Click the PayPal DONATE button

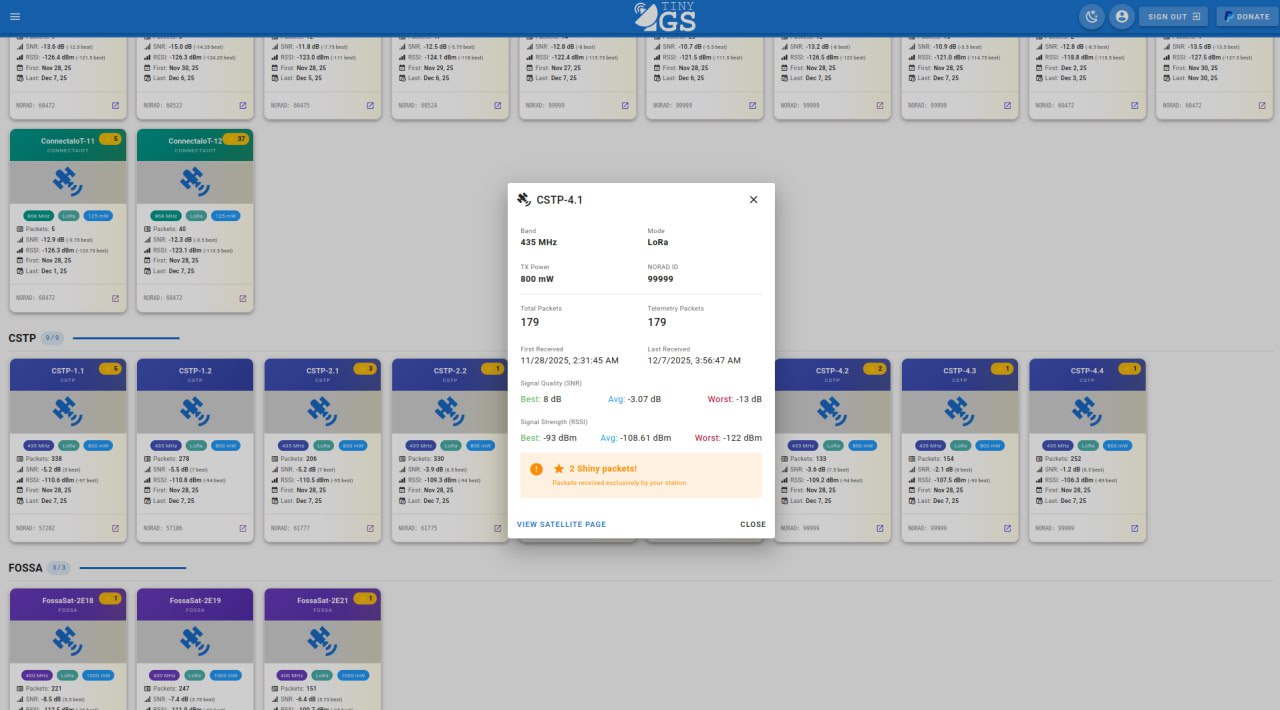pyautogui.click(x=1245, y=17)
